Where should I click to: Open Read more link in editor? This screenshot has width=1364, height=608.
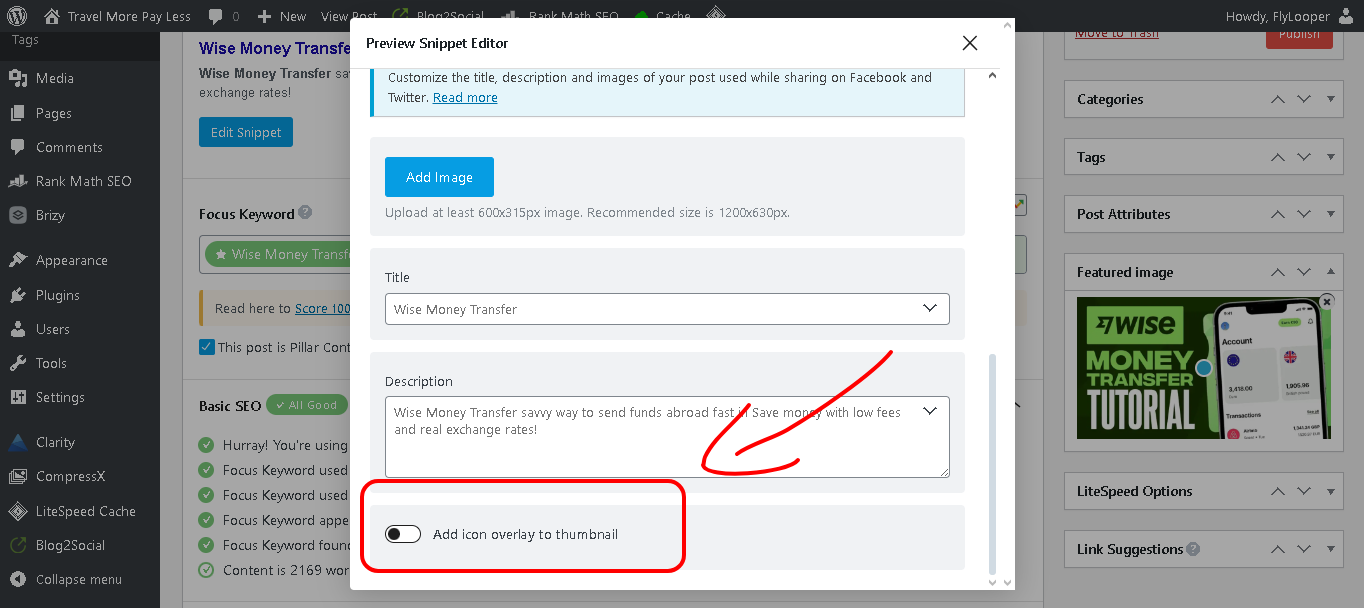coord(465,97)
